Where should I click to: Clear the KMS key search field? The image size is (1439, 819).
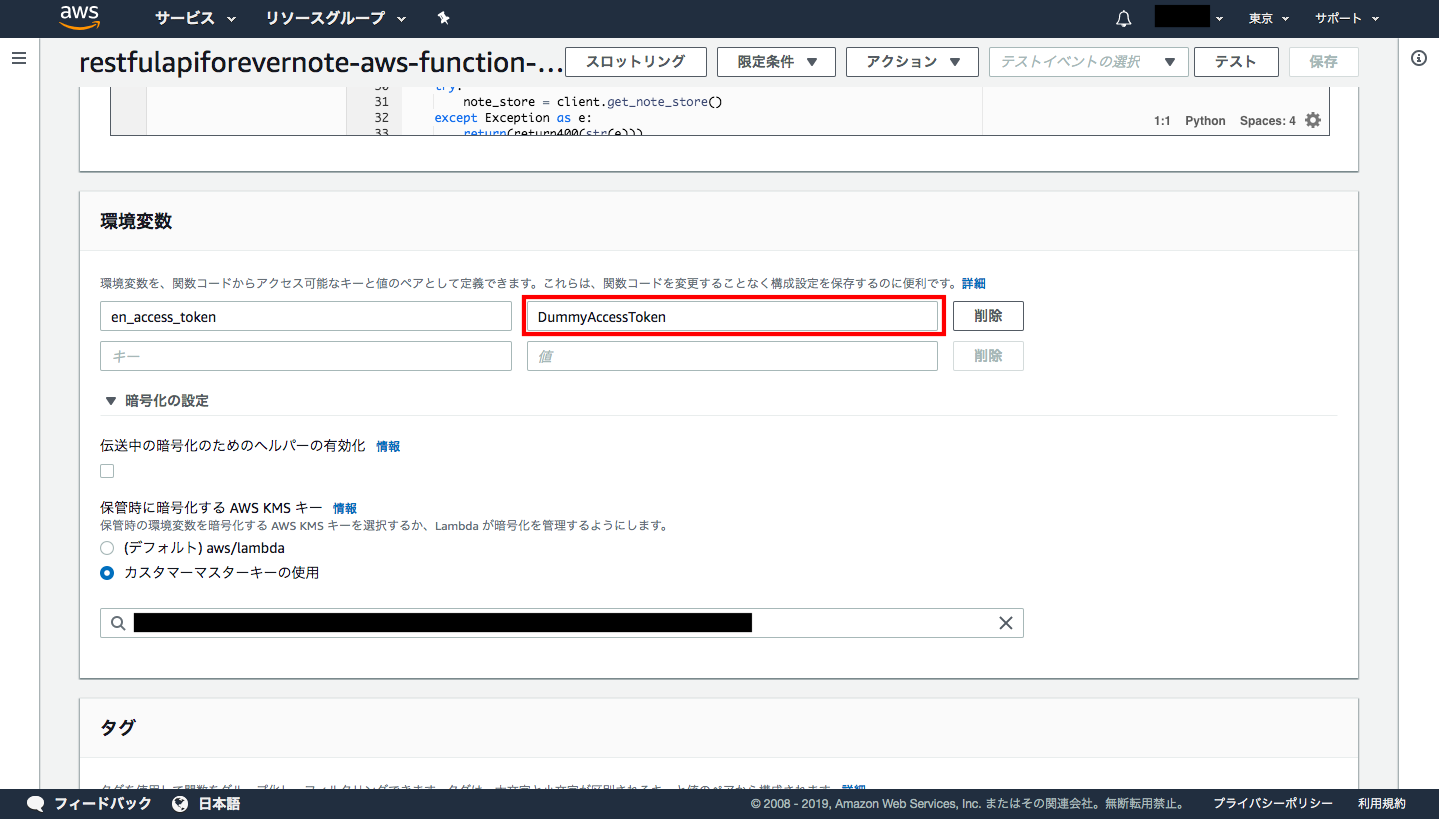pyautogui.click(x=1006, y=623)
